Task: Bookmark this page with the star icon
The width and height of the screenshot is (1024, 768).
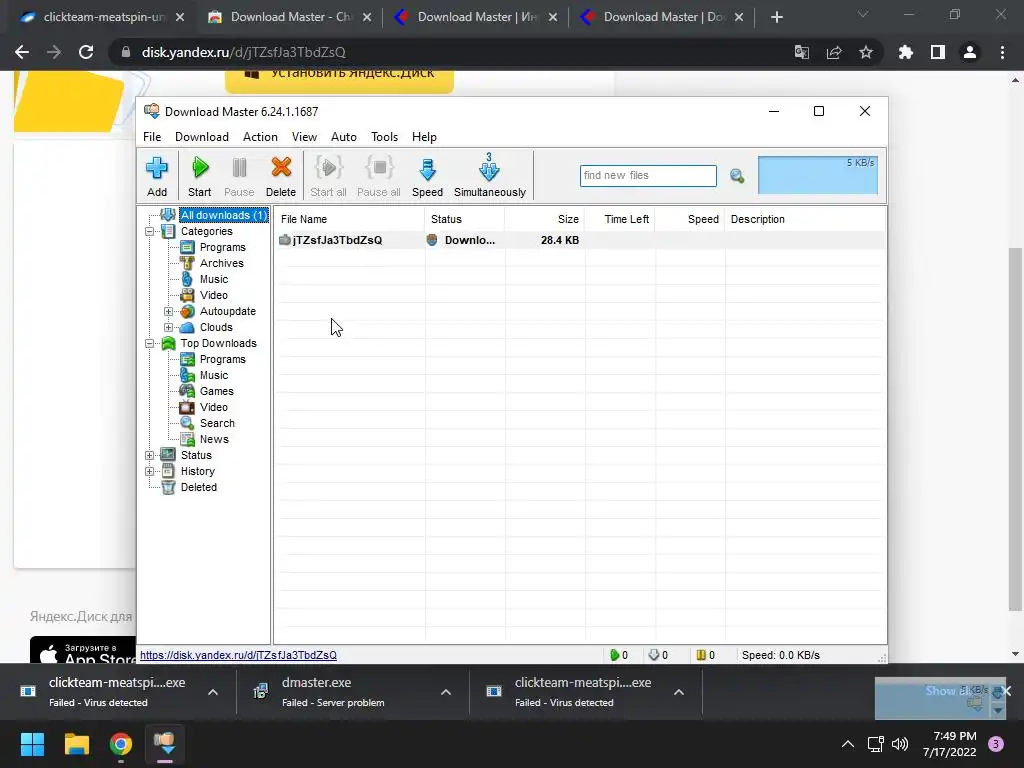Action: click(866, 52)
